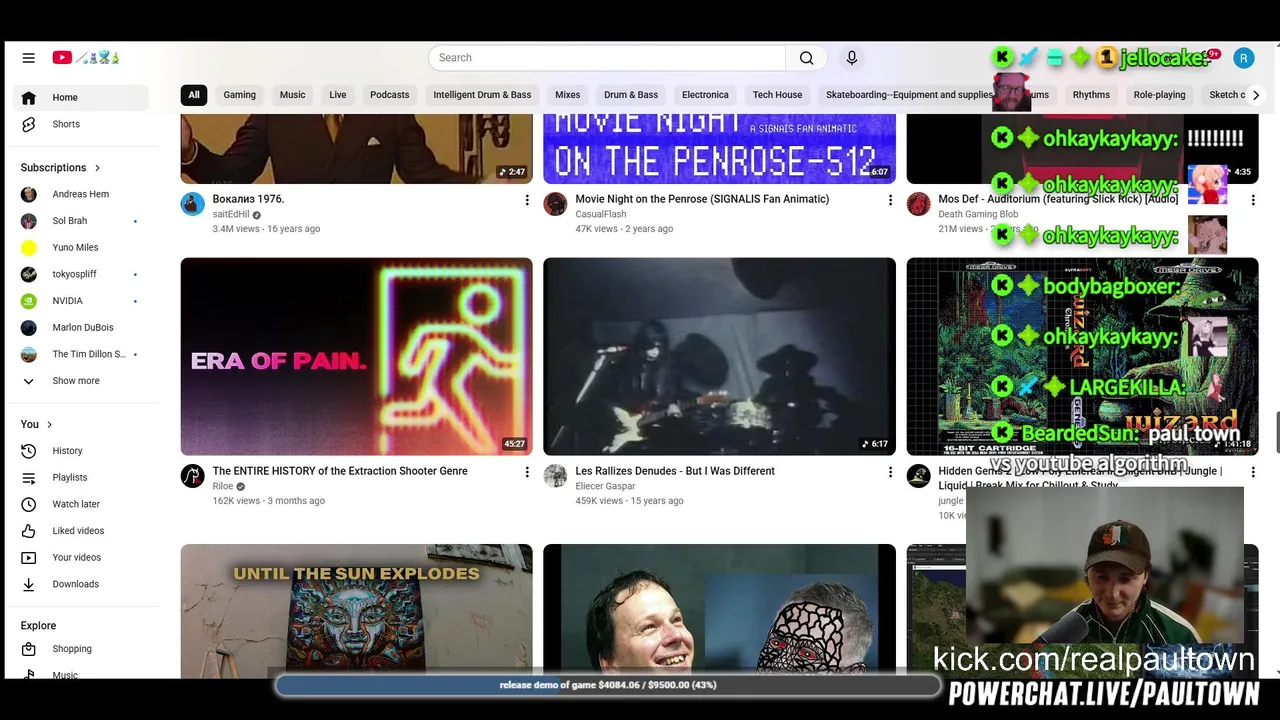Open more options for Movie Night on the Penrose

tap(890, 201)
